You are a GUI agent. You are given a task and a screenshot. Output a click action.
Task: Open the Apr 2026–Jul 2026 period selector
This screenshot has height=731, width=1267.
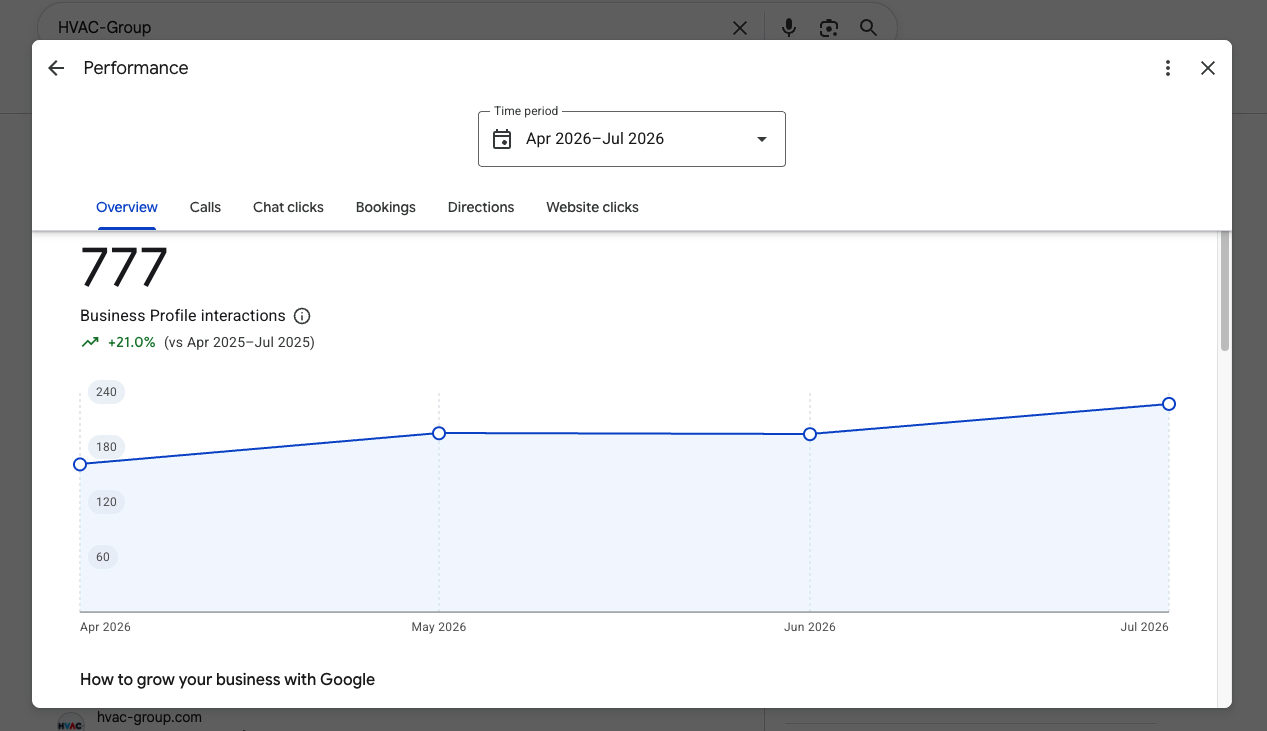point(632,139)
